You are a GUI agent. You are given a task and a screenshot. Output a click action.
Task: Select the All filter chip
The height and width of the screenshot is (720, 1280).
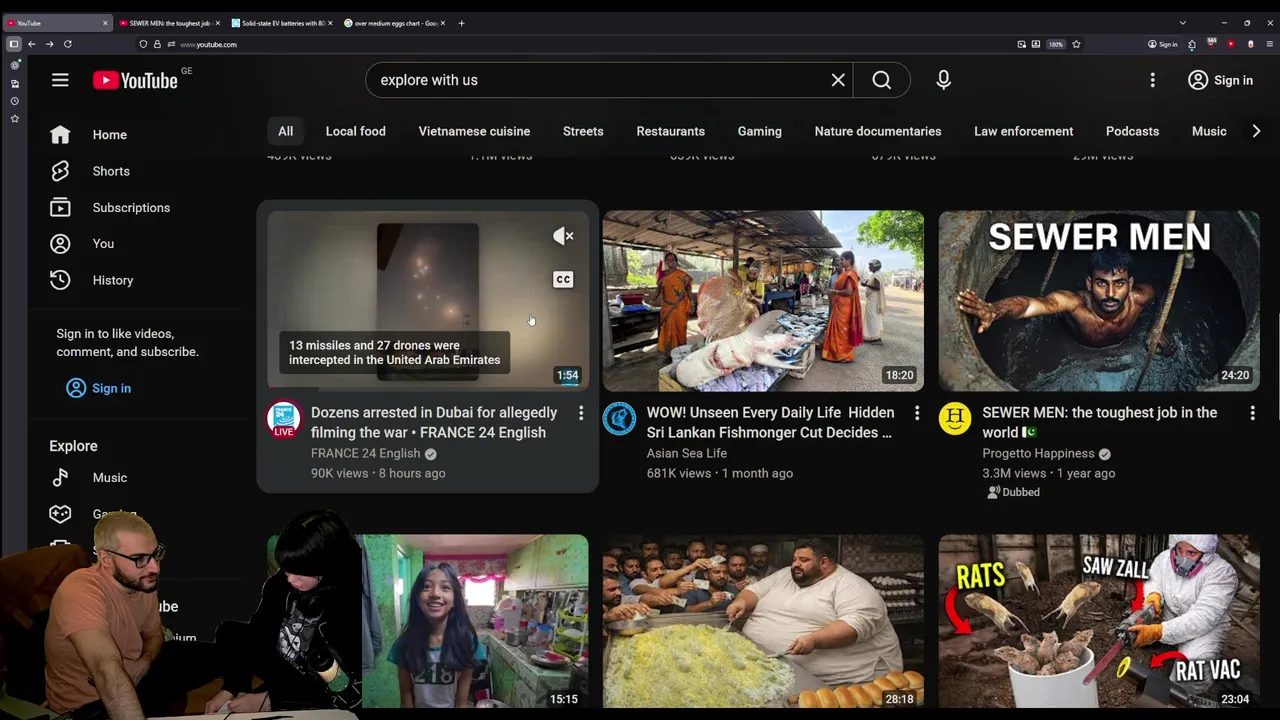tap(286, 131)
